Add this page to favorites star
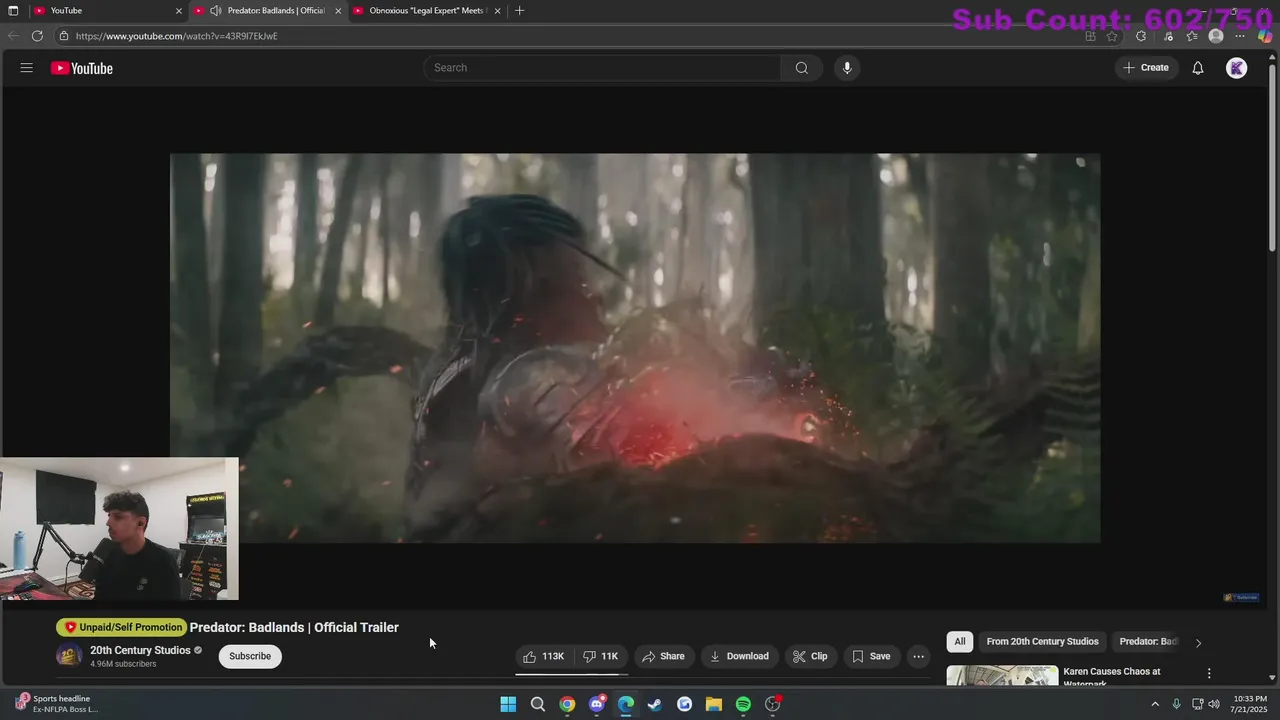 1112,36
